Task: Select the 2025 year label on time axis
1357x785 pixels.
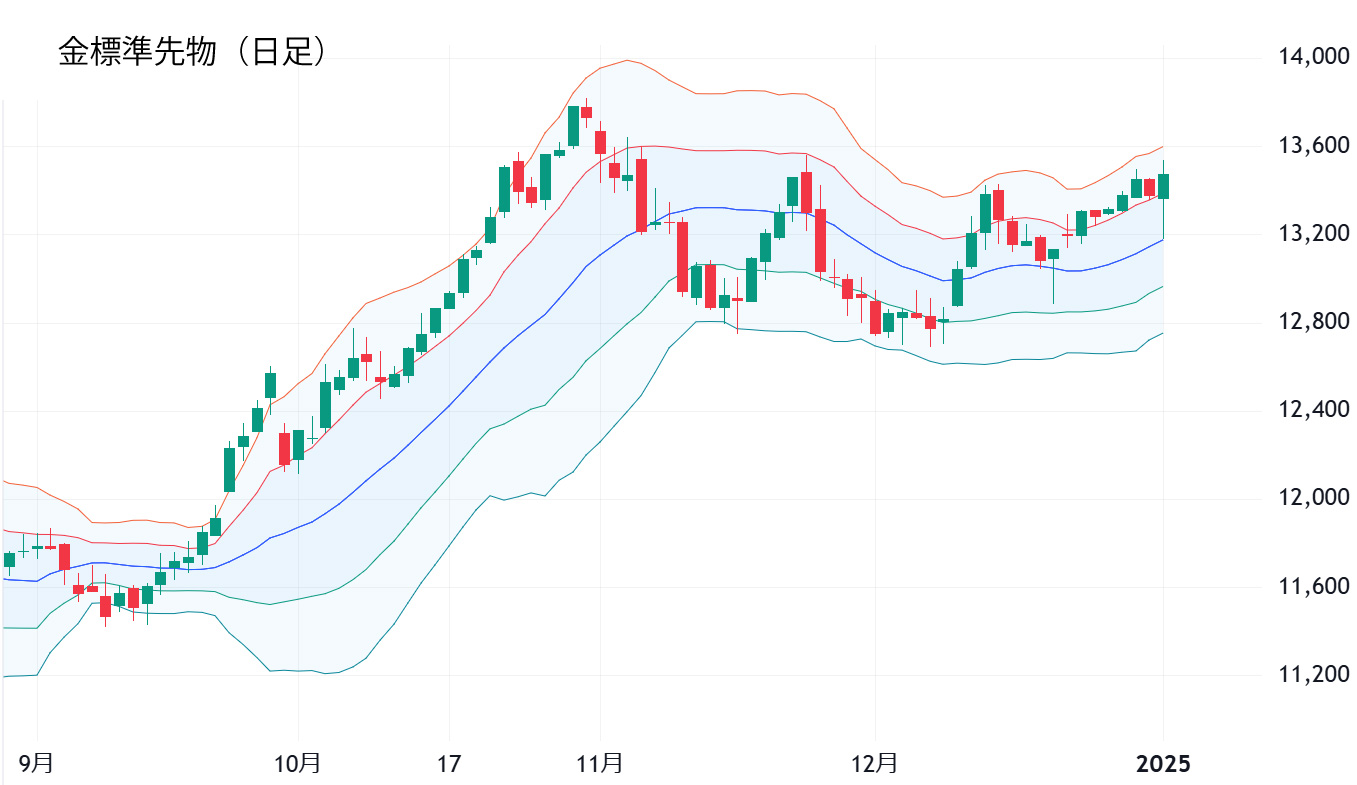Action: [1164, 764]
